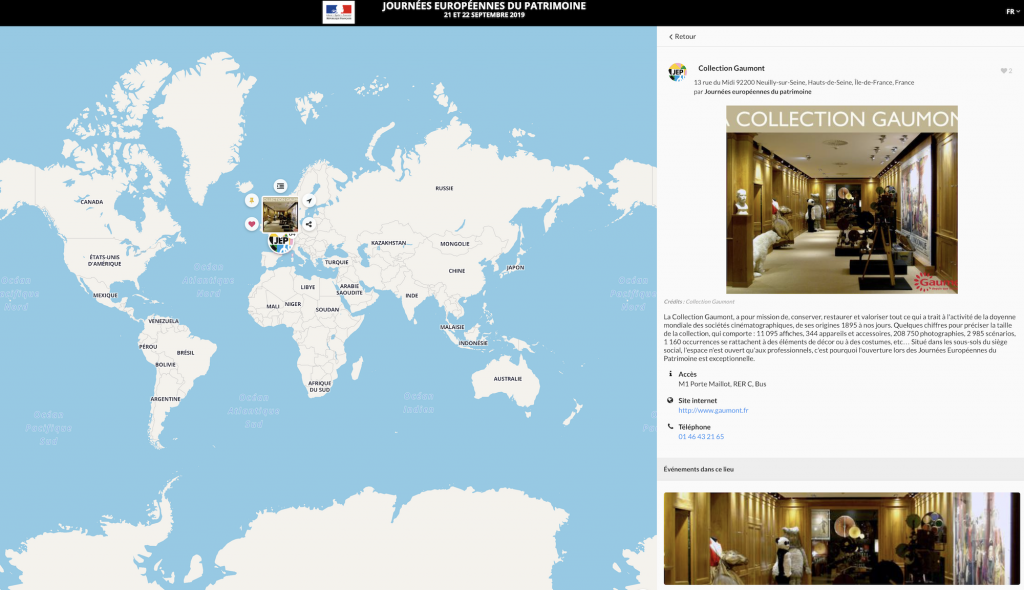Like the place with the grey heart counter
Viewport: 1024px width, 590px height.
[1006, 71]
